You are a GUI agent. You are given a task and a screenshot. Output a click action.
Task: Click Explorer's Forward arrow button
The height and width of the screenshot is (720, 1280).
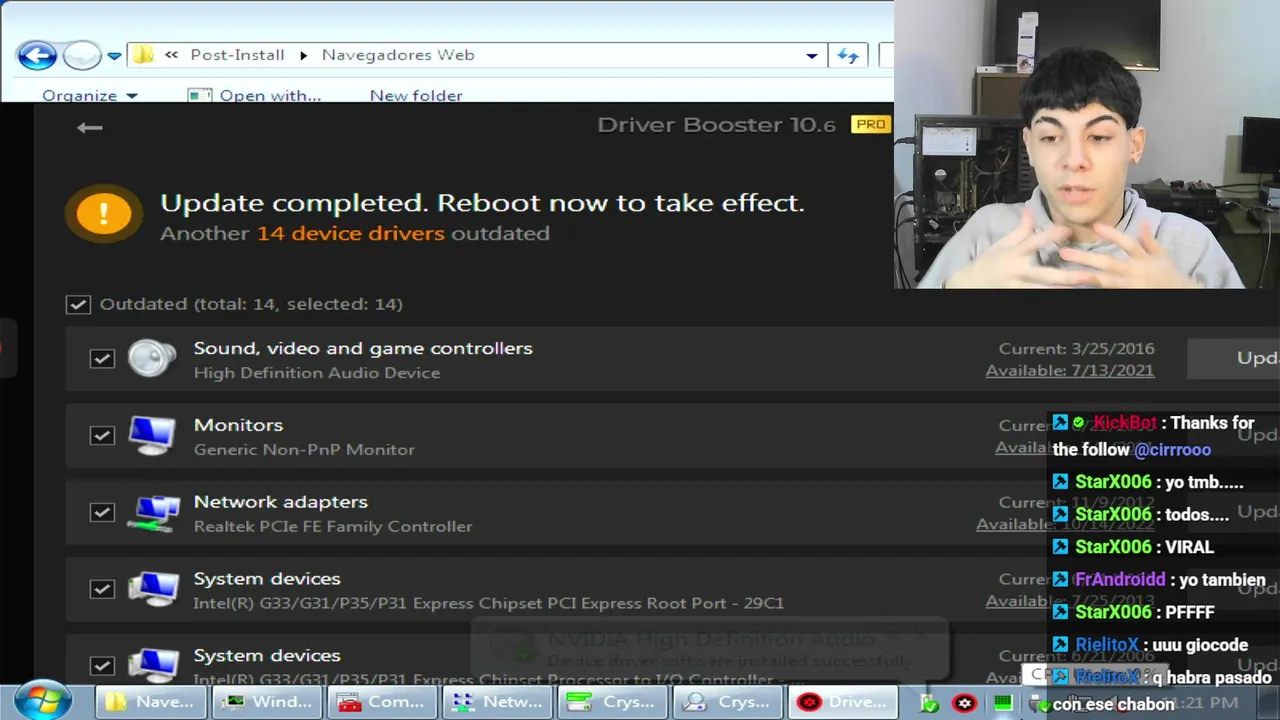click(x=82, y=55)
